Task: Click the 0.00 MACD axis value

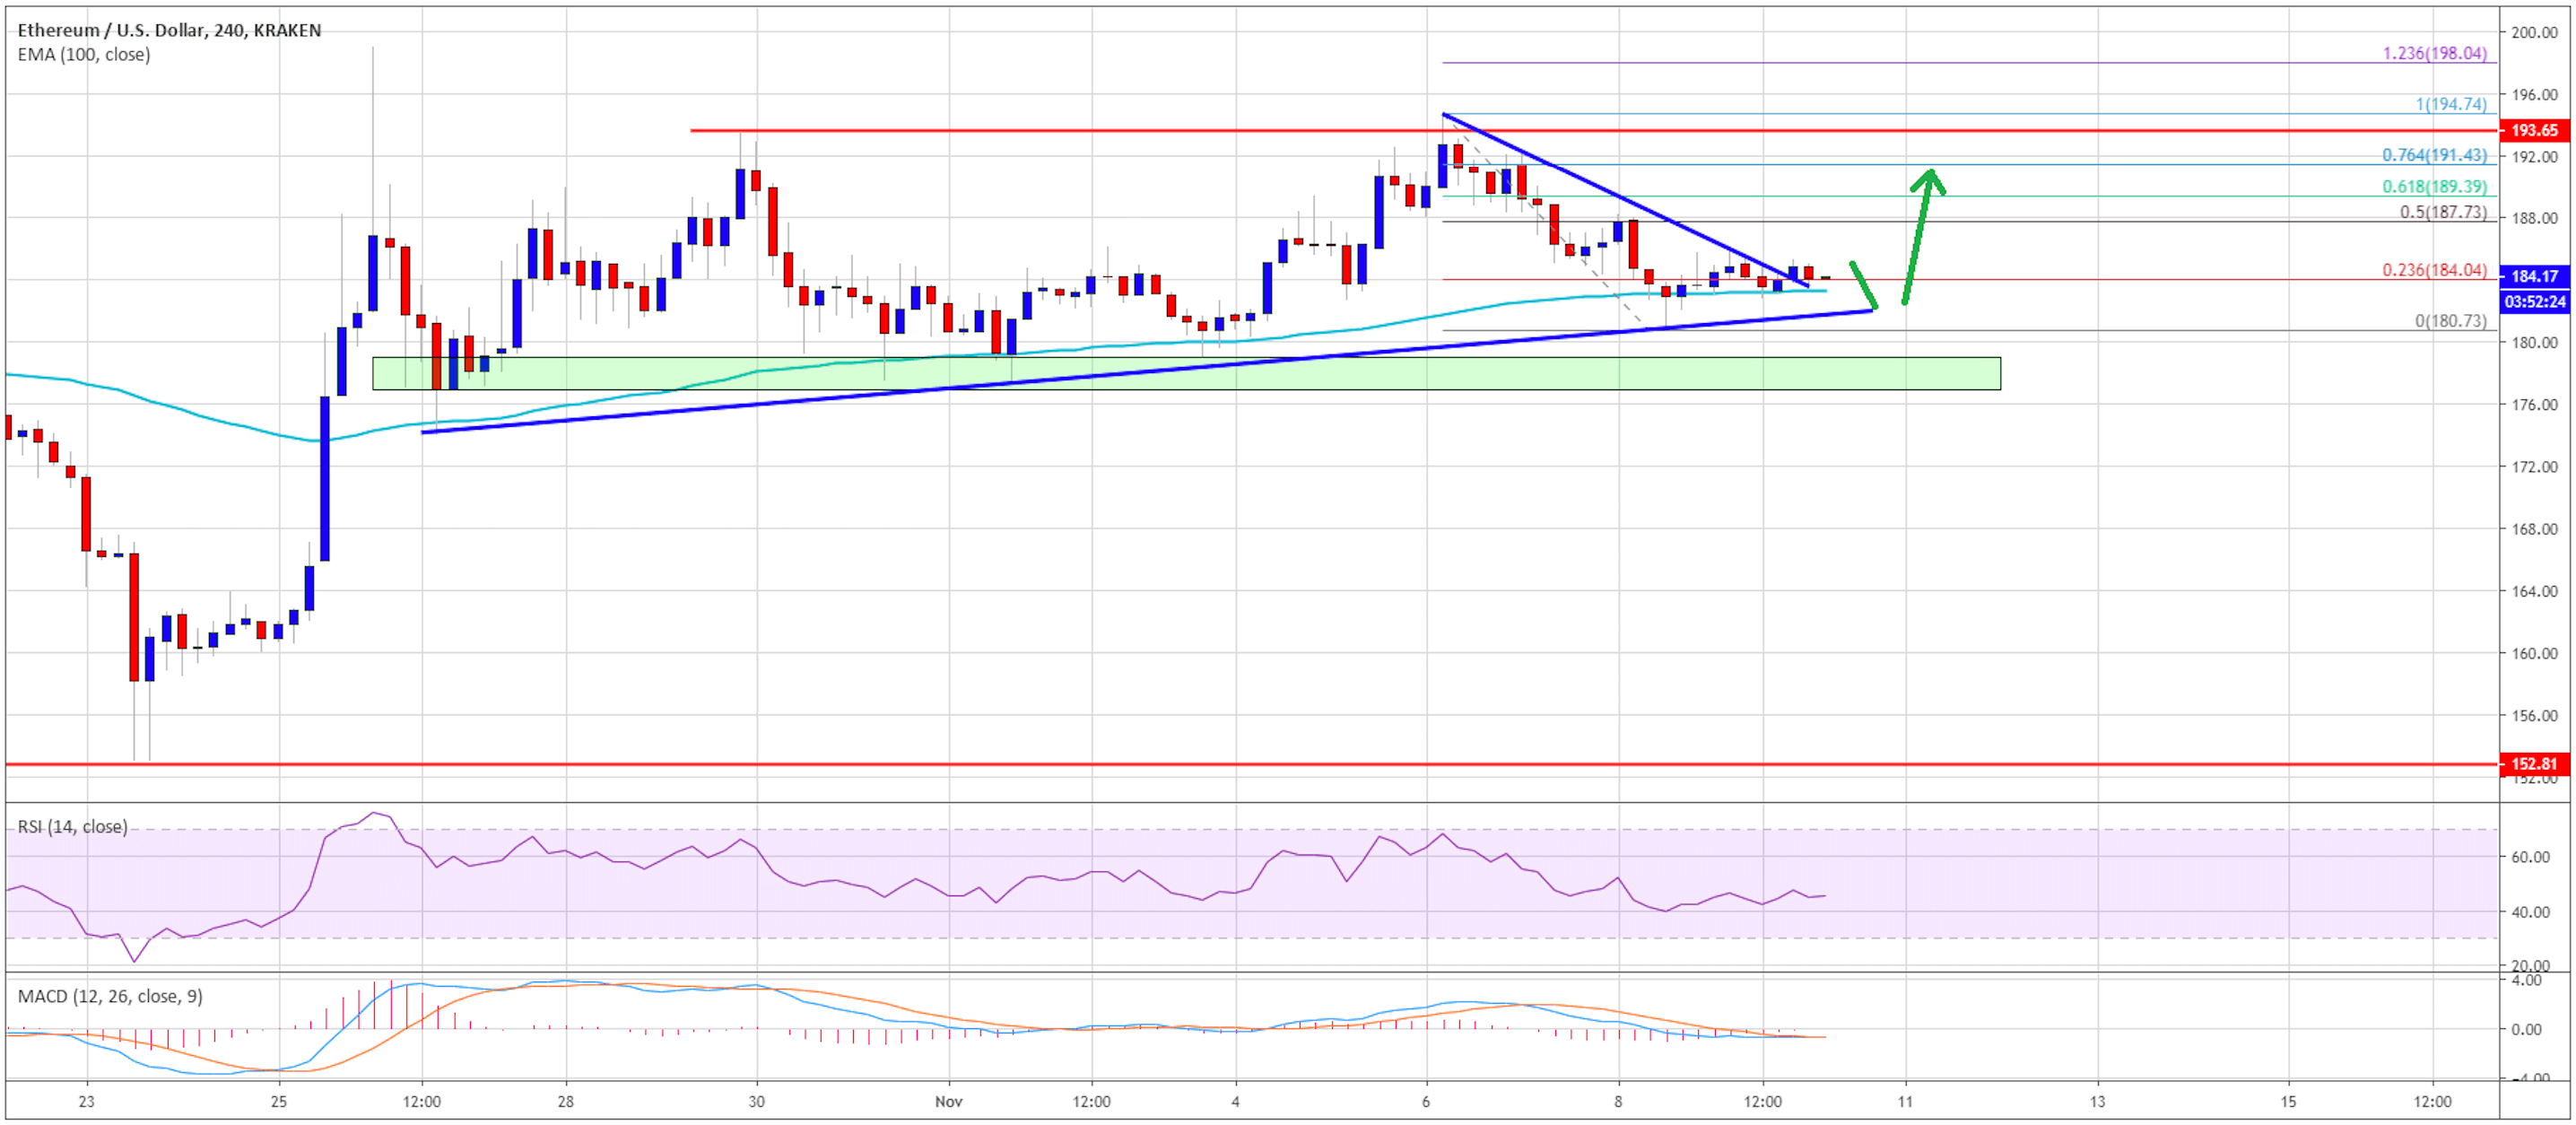Action: (x=2528, y=1030)
